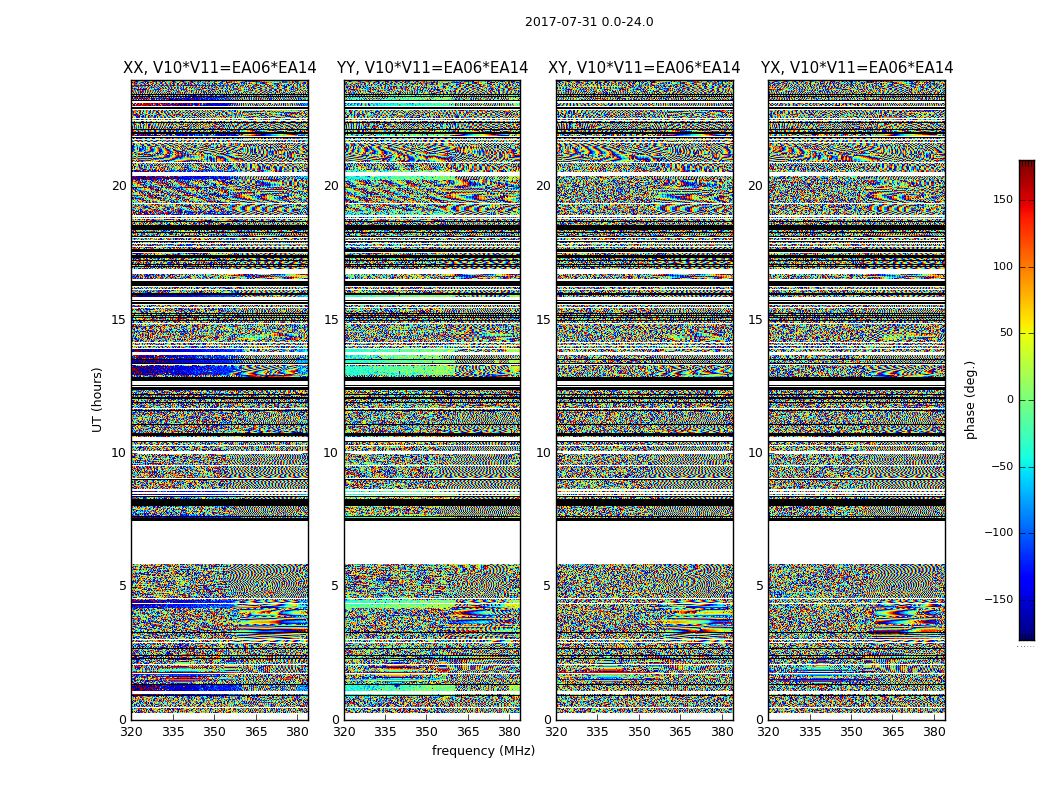Screen dimensions: 1050x800
Task: Click the date title 2017-07-31 0.0-24.0
Action: tap(589, 22)
